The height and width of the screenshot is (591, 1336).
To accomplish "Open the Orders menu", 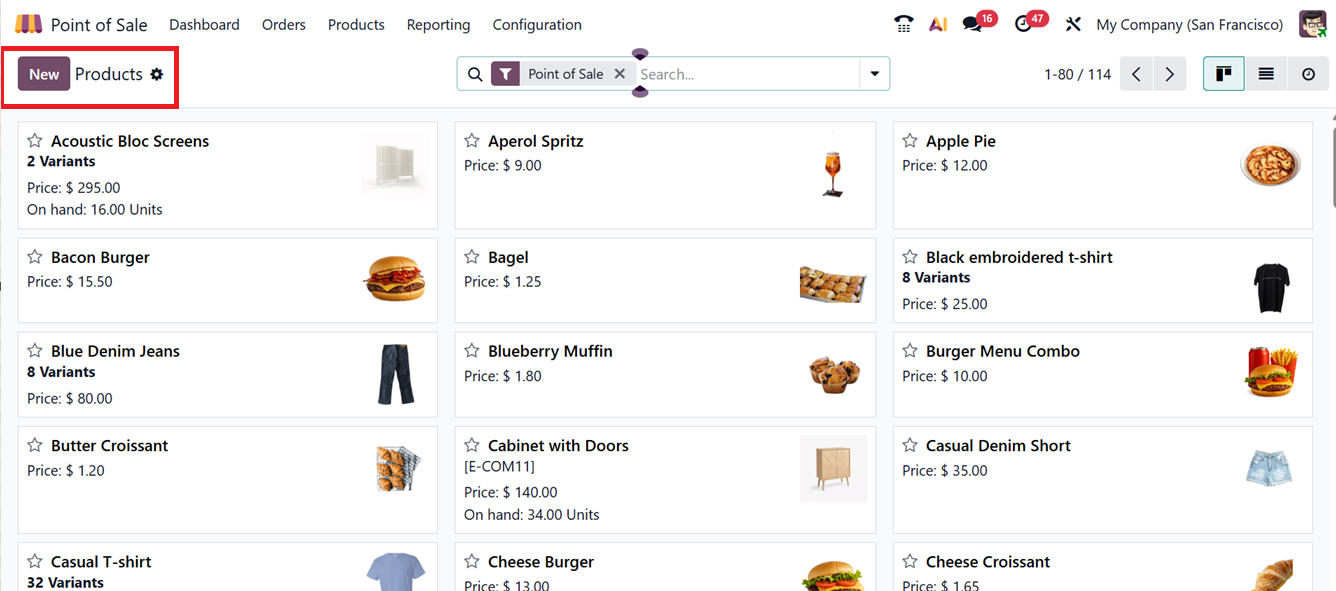I will [284, 24].
